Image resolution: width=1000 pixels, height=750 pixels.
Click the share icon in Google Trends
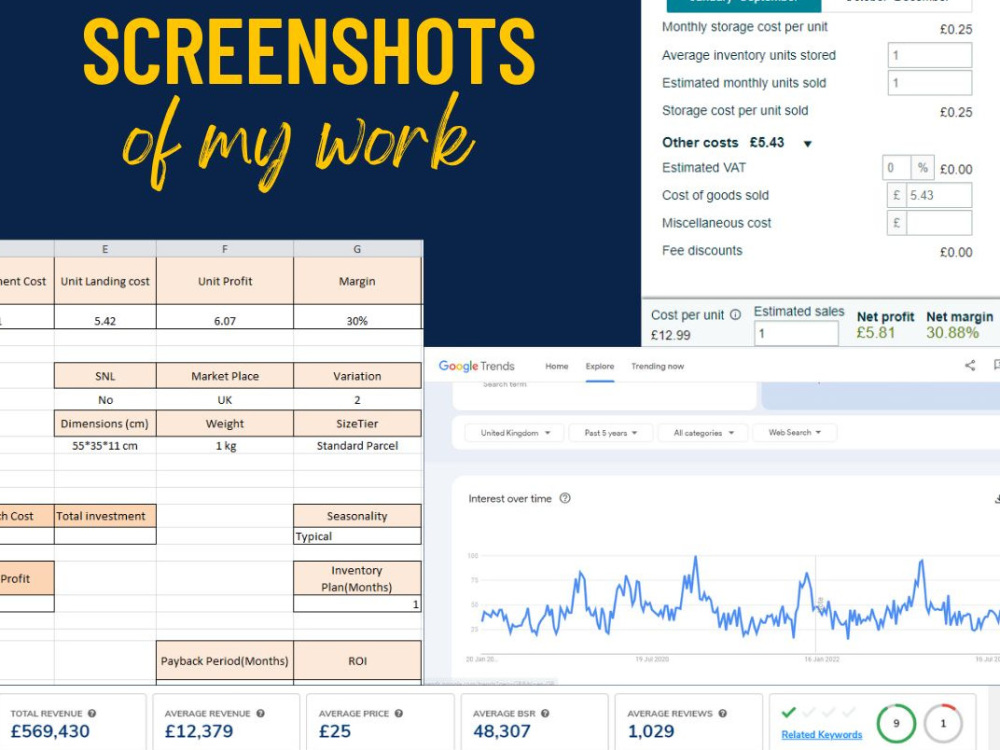pos(970,365)
